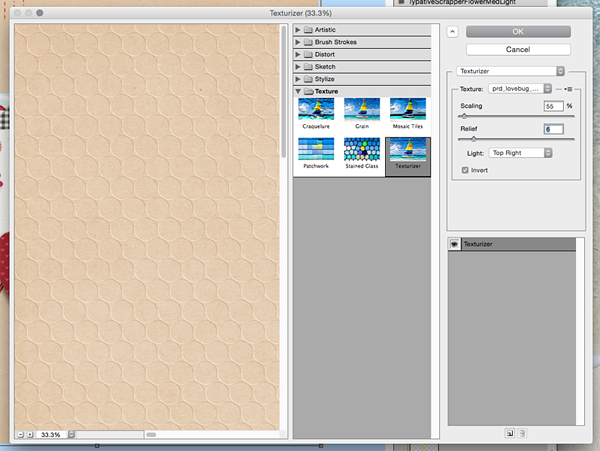The width and height of the screenshot is (600, 451).
Task: Zoom in preview with plus button
Action: pos(30,435)
